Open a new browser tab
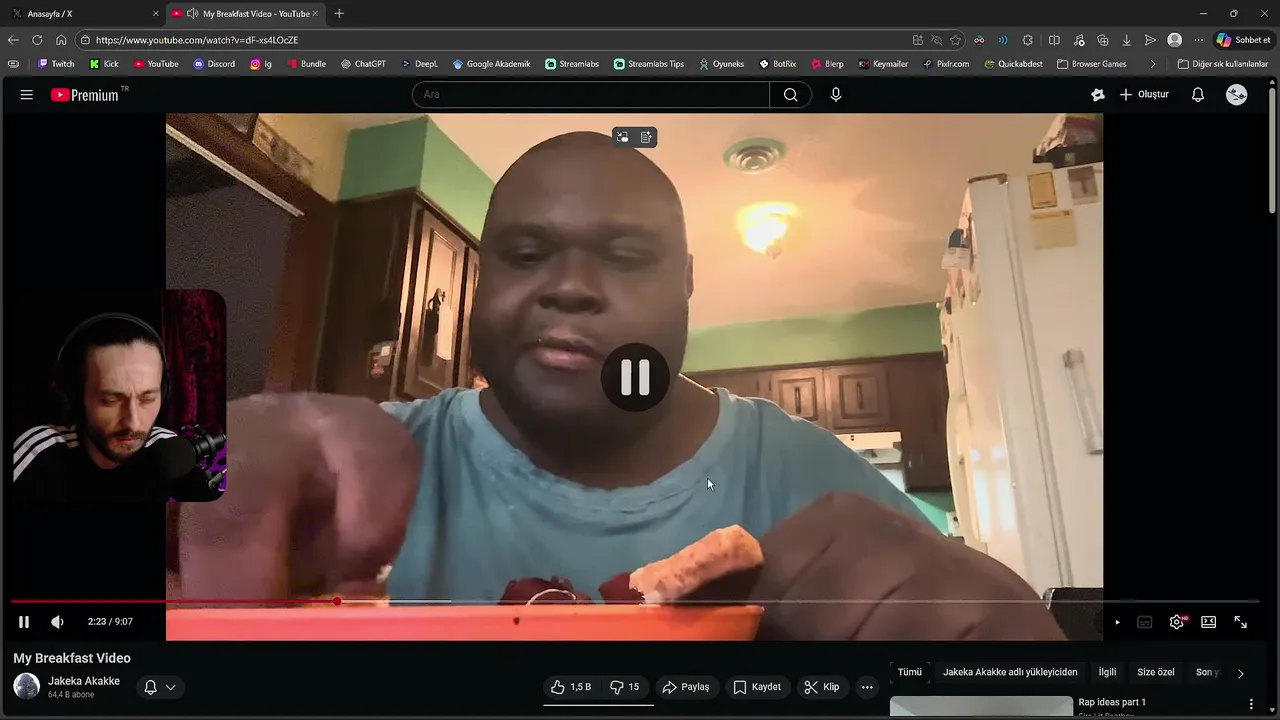The height and width of the screenshot is (720, 1280). [x=339, y=14]
